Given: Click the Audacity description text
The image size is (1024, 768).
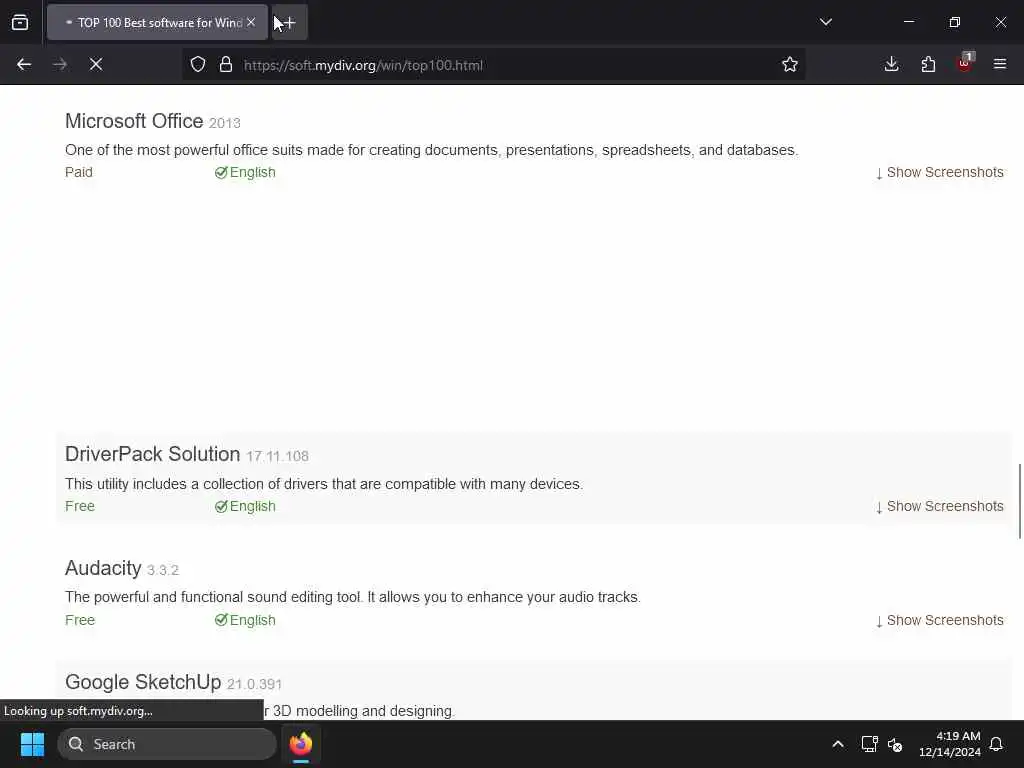Looking at the screenshot, I should (353, 598).
